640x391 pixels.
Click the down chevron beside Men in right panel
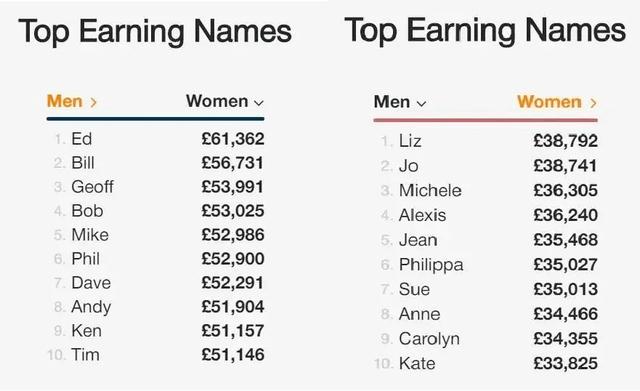[422, 104]
